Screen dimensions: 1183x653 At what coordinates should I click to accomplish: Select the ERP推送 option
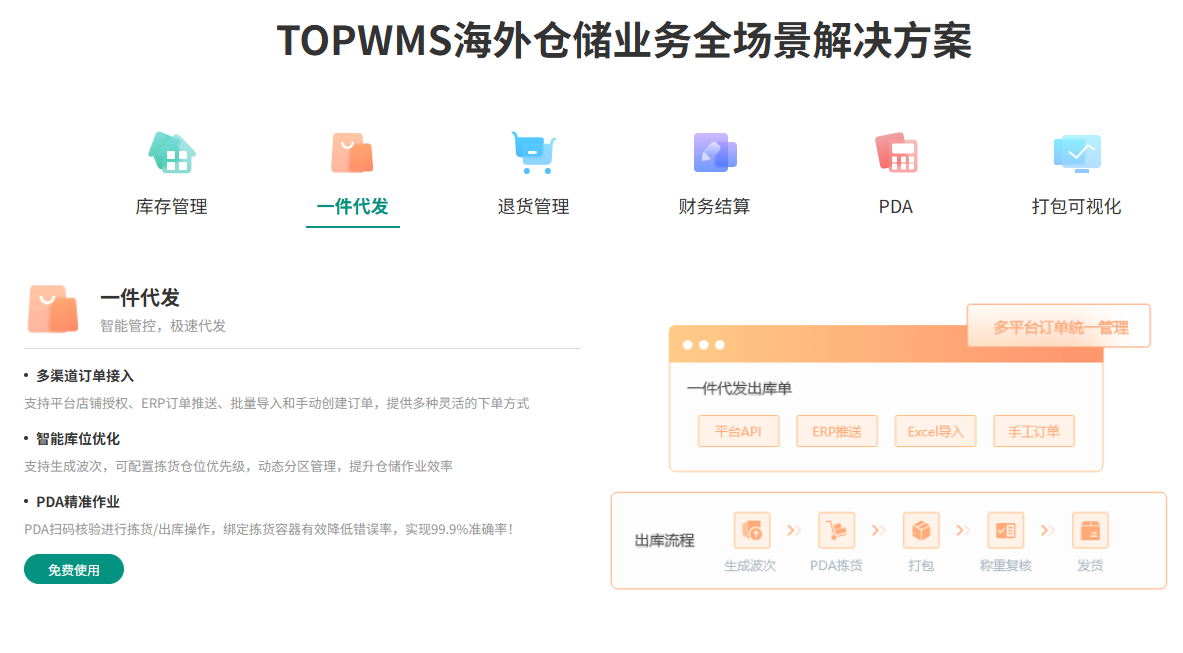click(x=836, y=432)
